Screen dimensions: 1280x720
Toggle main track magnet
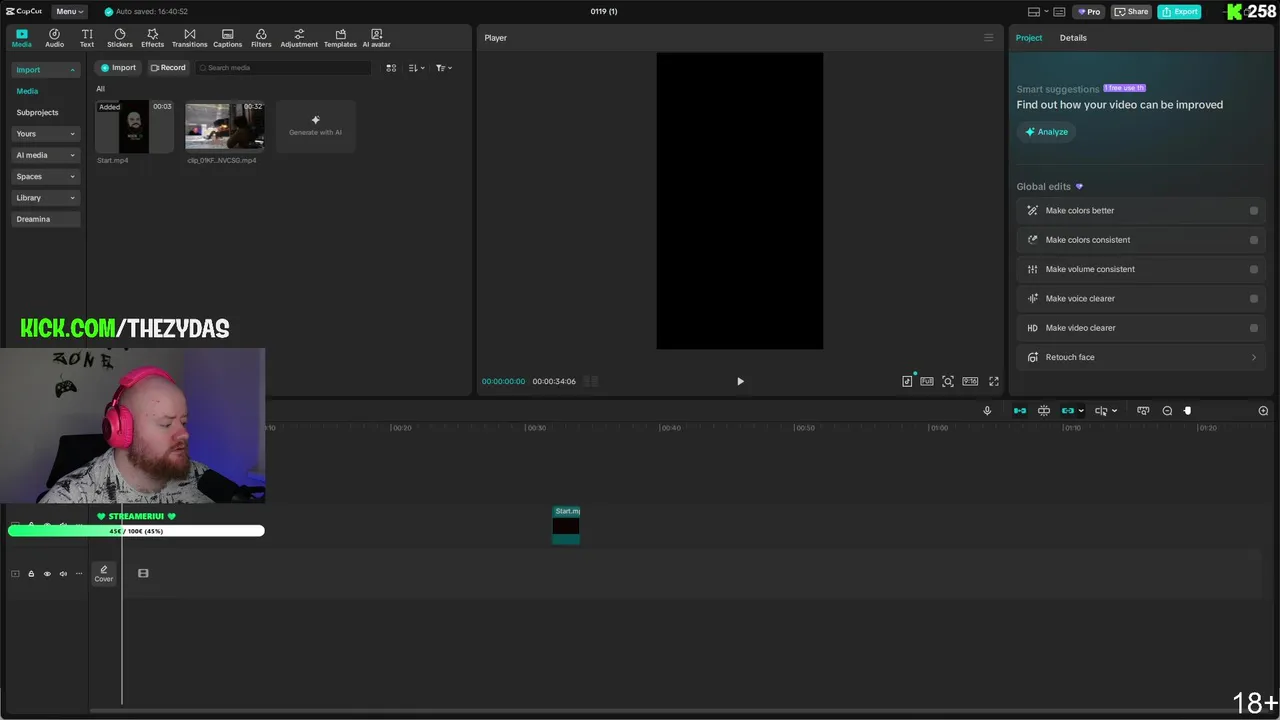click(x=1020, y=411)
